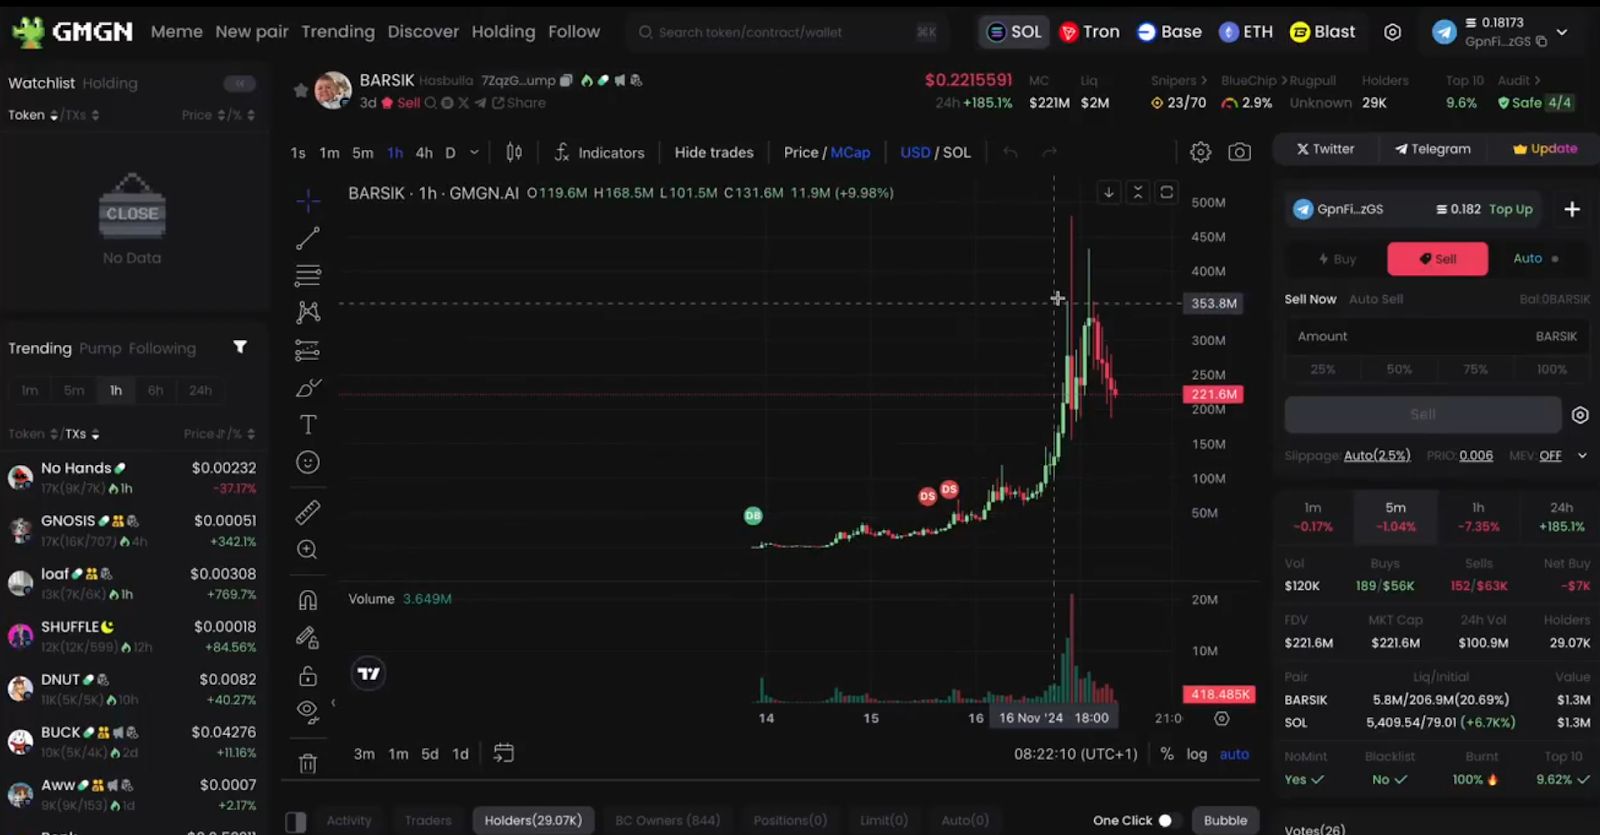Toggle MEV protection OFF setting
The height and width of the screenshot is (835, 1600).
(x=1550, y=455)
